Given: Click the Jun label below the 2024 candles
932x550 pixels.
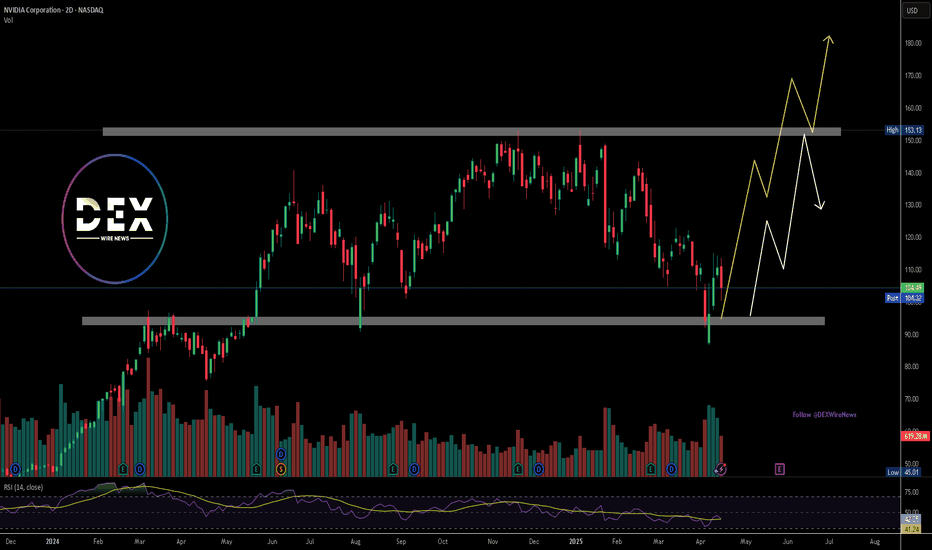Looking at the screenshot, I should [272, 542].
